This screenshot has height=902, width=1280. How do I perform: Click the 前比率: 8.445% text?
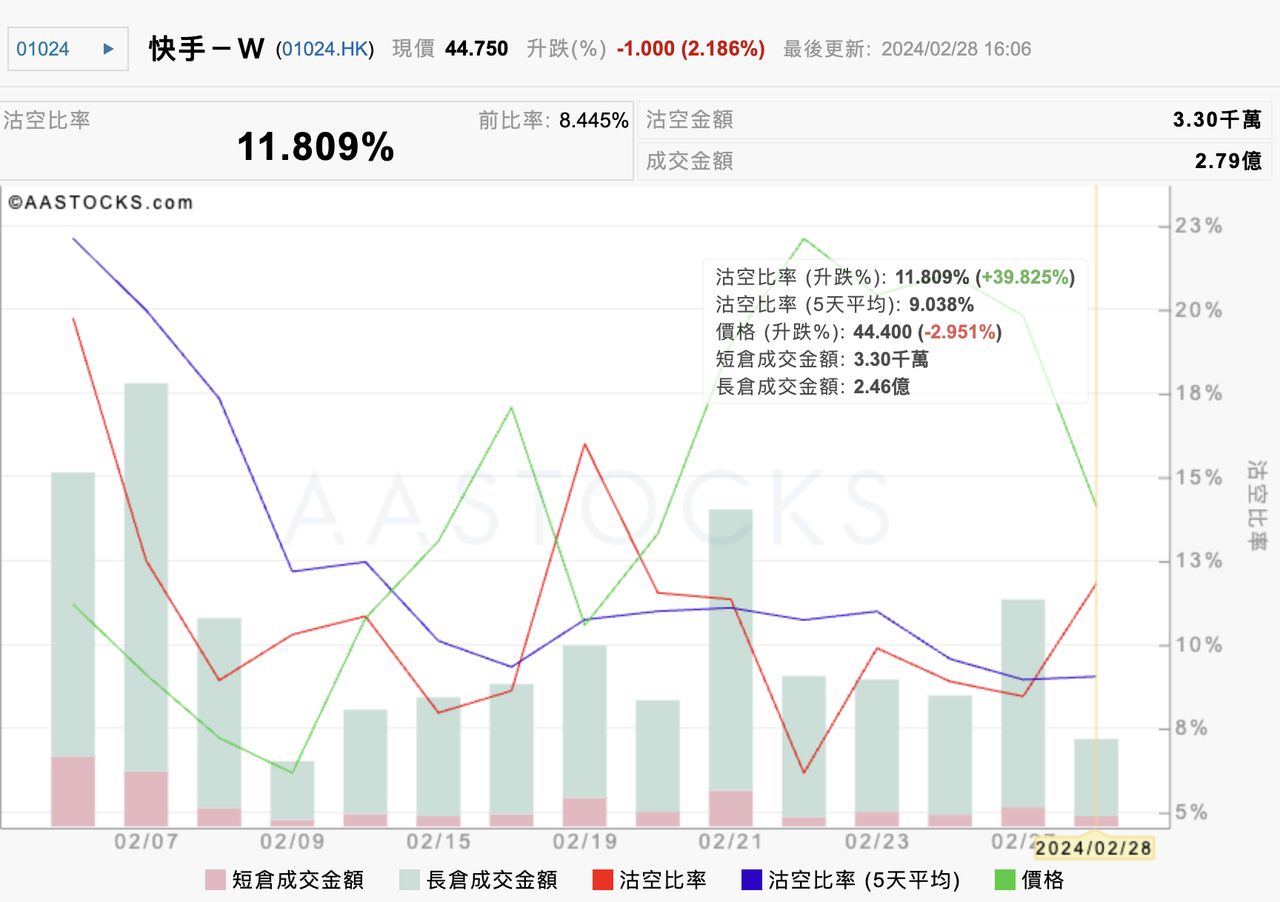click(554, 120)
